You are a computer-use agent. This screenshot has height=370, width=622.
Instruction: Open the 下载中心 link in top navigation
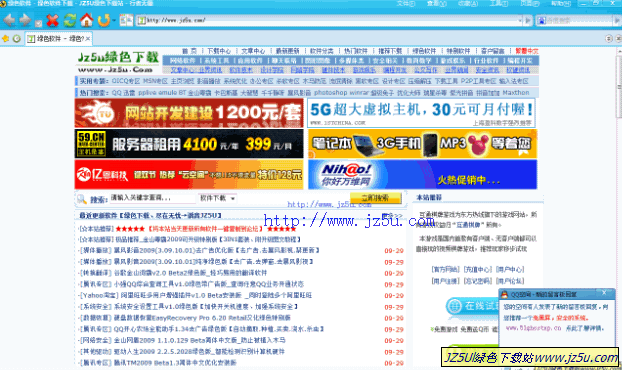tap(219, 51)
